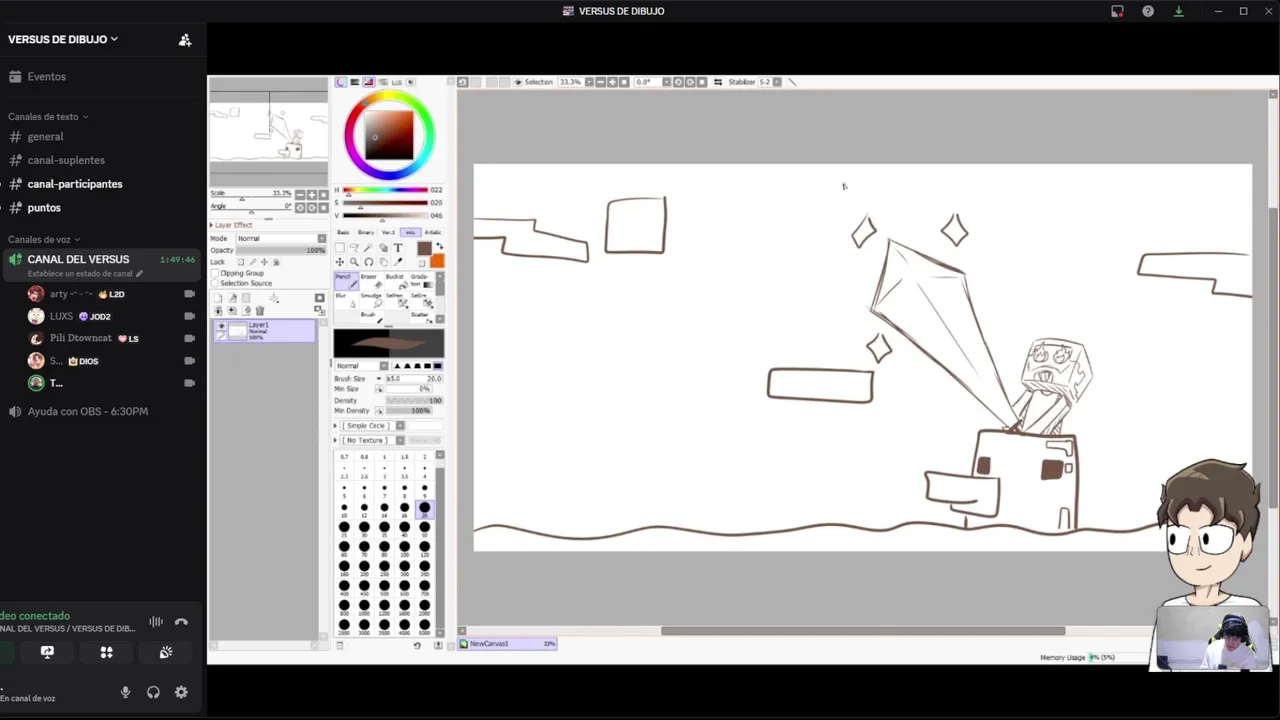Screen dimensions: 1280x720
Task: Swap foreground and background colors
Action: pos(440,246)
